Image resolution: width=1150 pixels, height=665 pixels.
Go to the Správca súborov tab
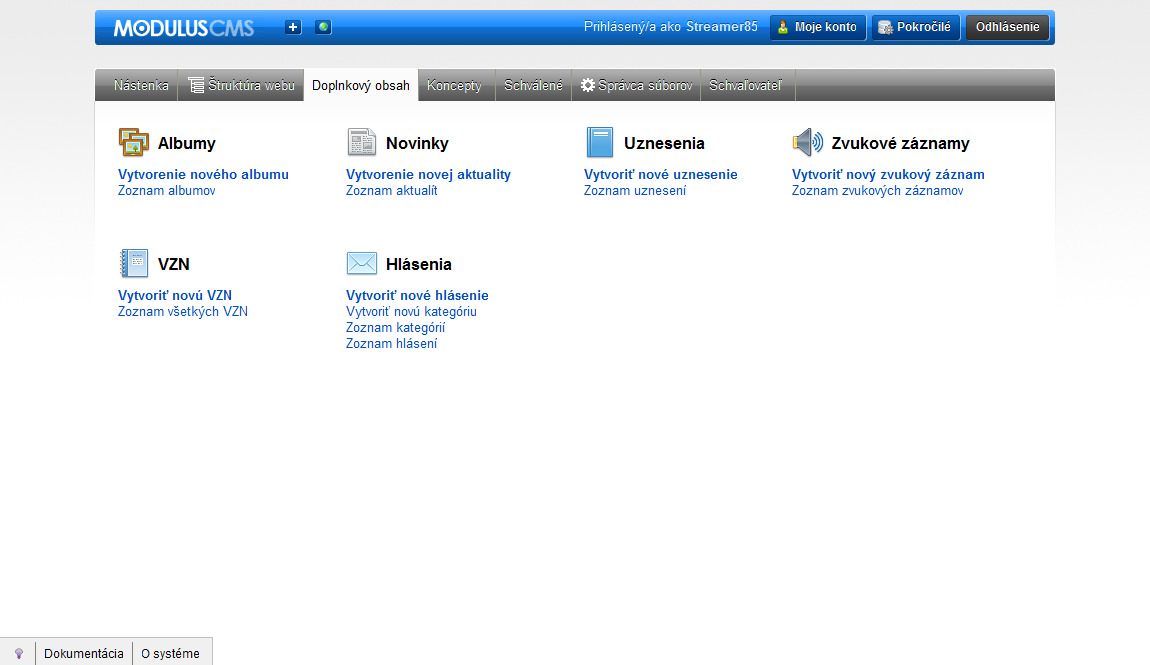click(x=636, y=86)
